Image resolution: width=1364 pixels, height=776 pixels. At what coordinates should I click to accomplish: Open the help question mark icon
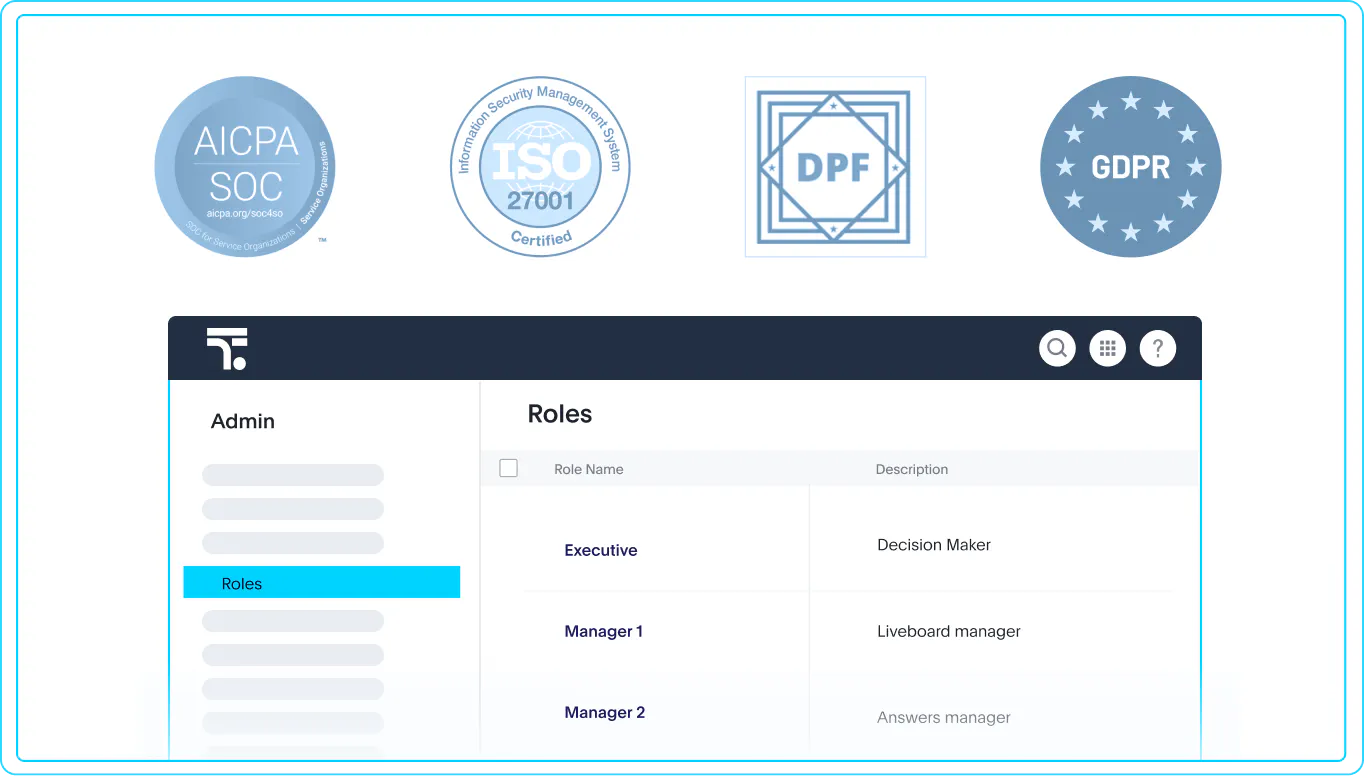coord(1158,348)
